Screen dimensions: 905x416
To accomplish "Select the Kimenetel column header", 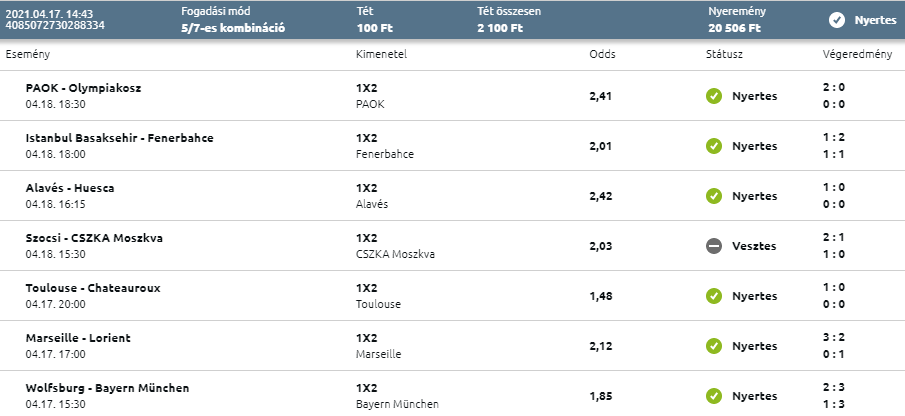I will [381, 53].
